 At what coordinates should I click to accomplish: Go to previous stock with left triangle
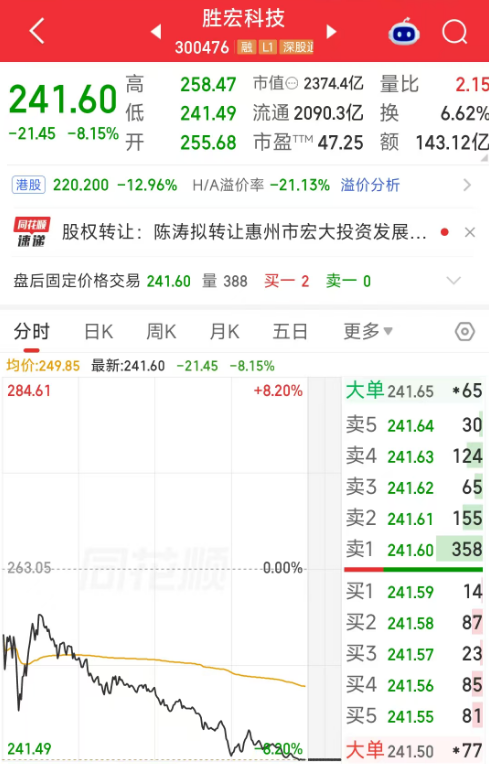156,32
